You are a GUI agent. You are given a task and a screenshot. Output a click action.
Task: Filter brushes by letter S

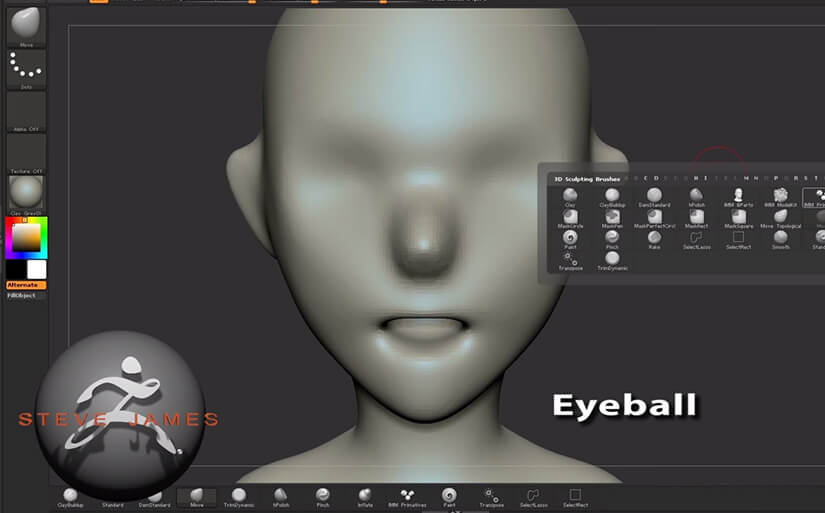806,178
